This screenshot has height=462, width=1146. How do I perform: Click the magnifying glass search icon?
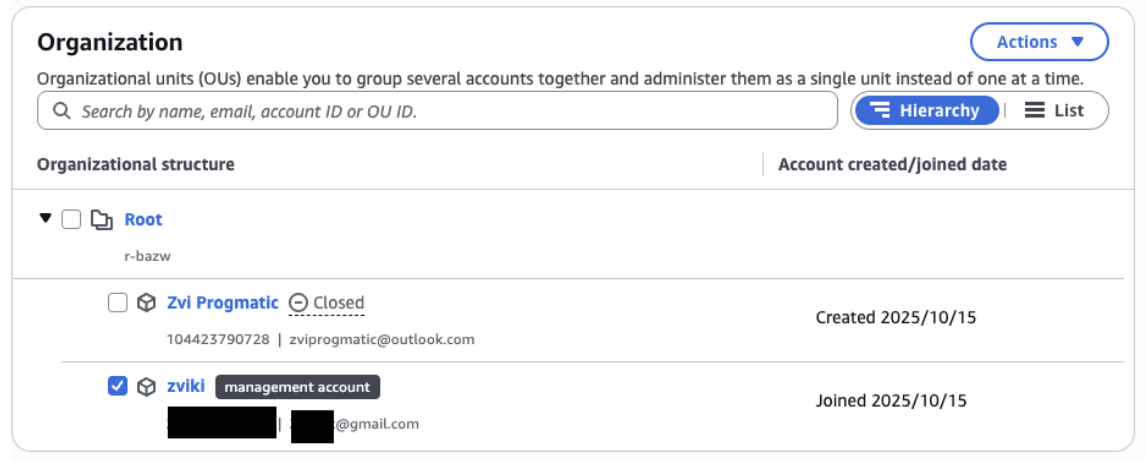(x=61, y=111)
